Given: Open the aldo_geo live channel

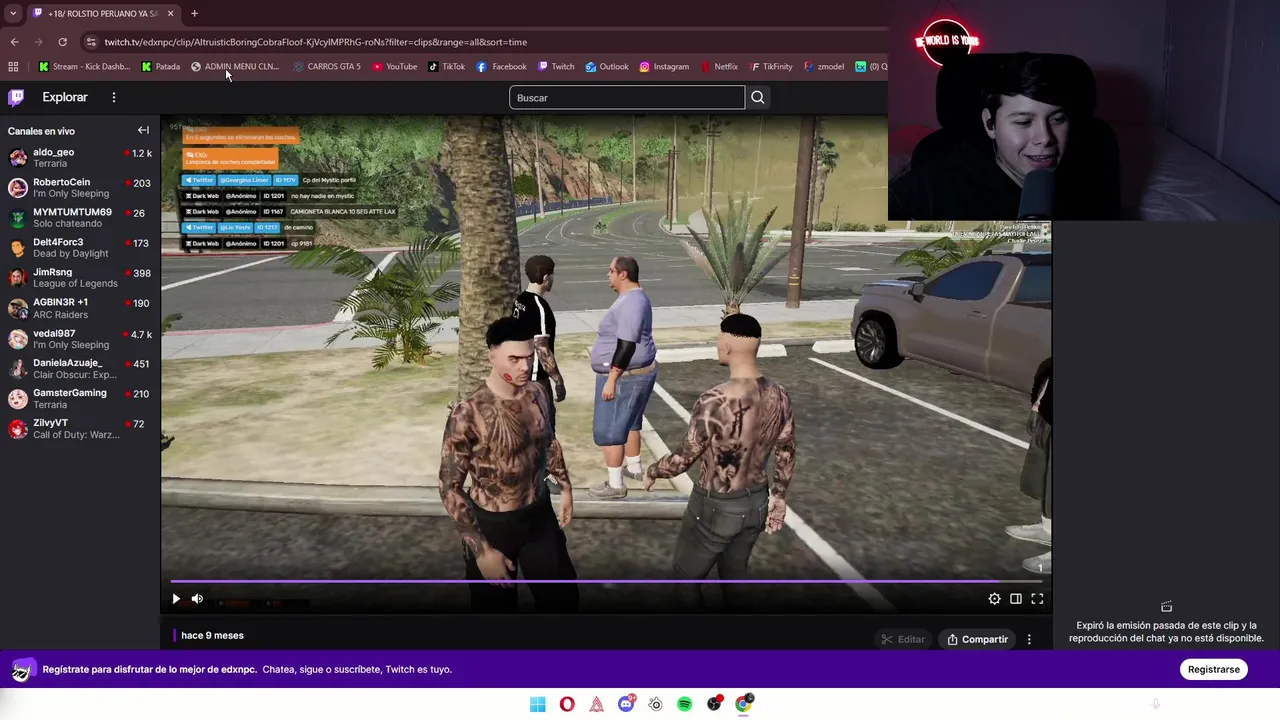Looking at the screenshot, I should tap(80, 158).
